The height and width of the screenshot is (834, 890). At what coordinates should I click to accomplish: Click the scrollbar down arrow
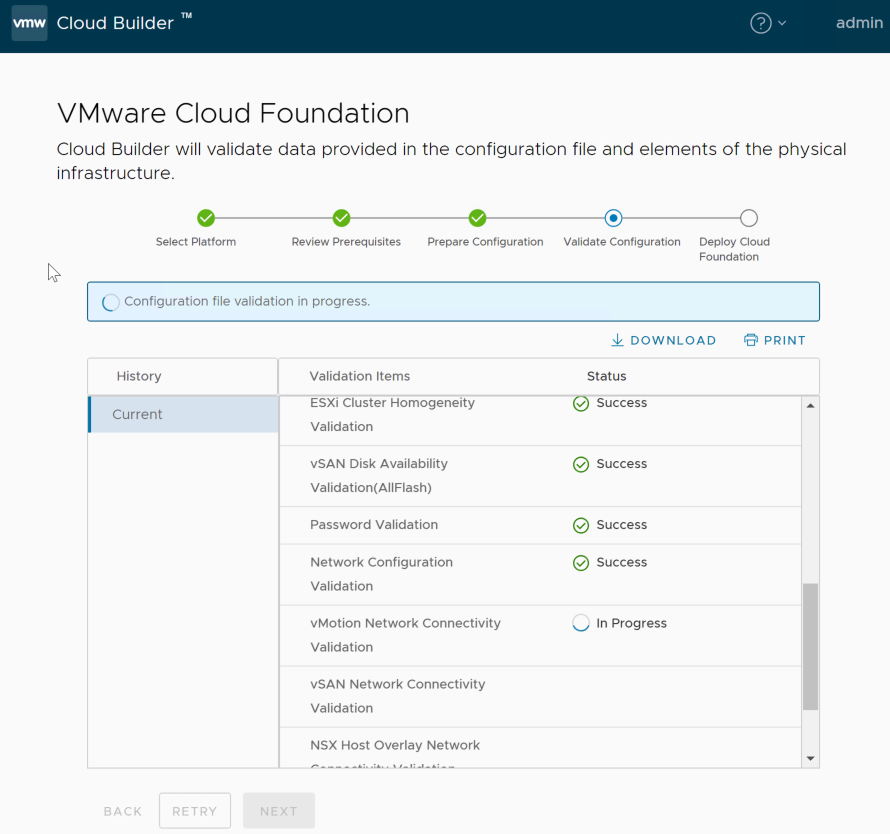(x=811, y=758)
